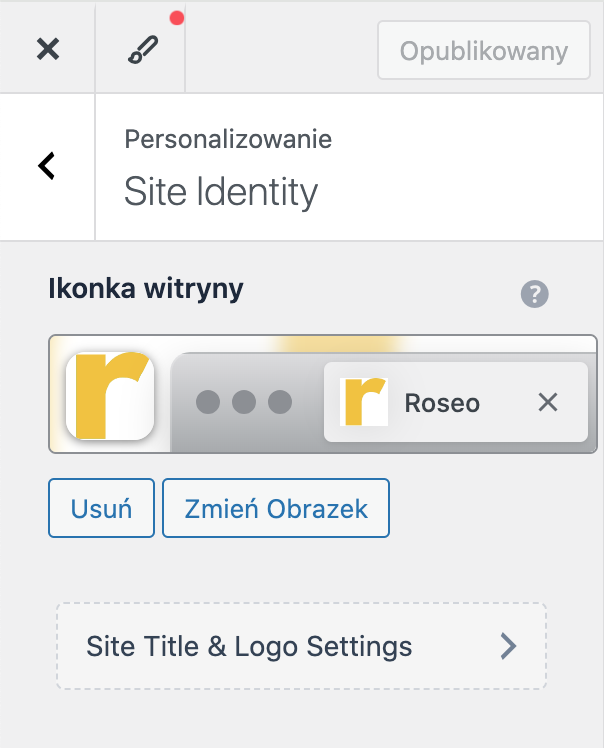Open help for Ikonka witryny section

tap(535, 294)
